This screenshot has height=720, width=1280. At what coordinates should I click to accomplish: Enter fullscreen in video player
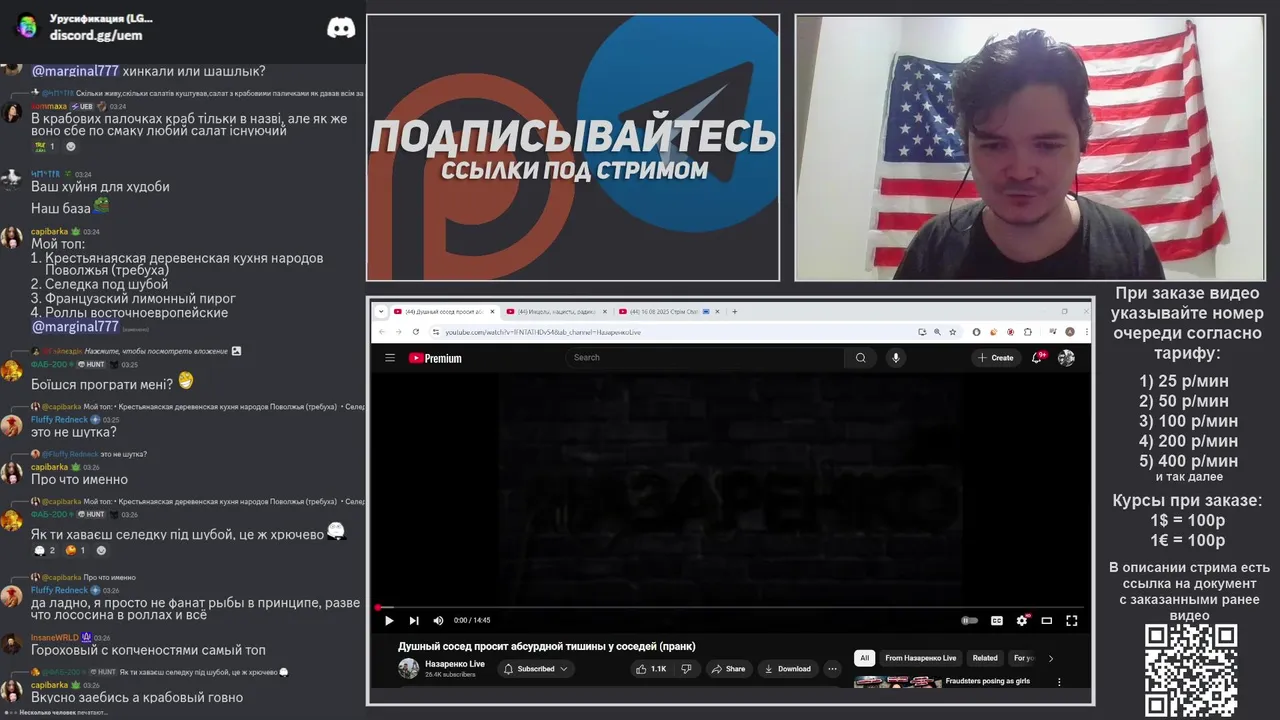pyautogui.click(x=1072, y=621)
